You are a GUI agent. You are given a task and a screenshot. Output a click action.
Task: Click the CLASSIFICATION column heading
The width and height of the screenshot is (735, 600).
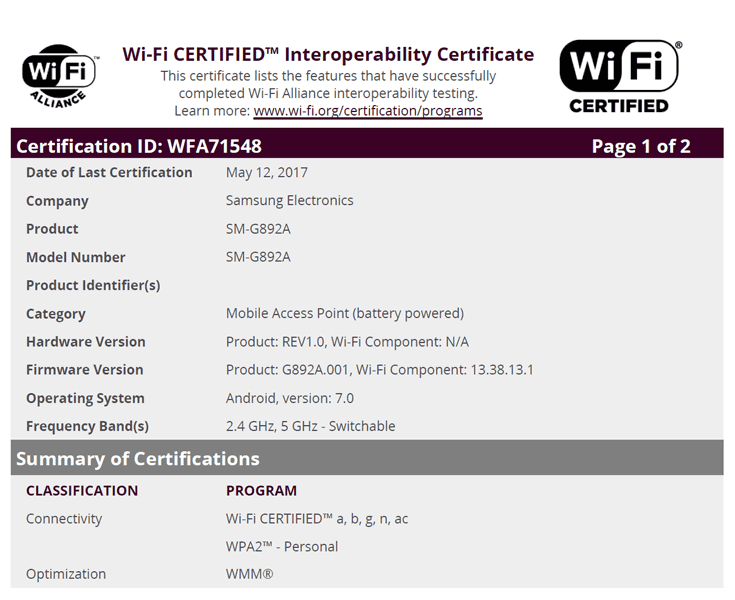click(x=82, y=491)
